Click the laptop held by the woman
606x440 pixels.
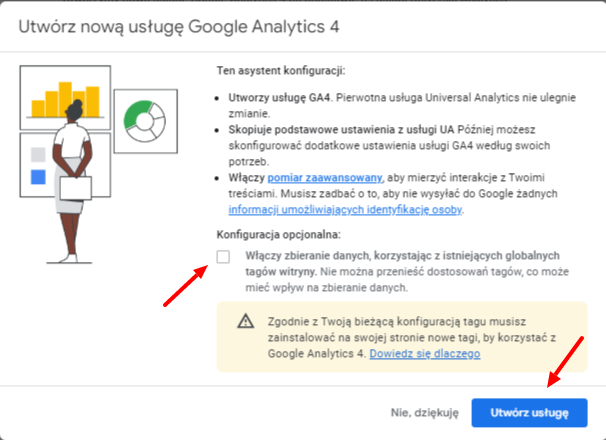tap(75, 188)
